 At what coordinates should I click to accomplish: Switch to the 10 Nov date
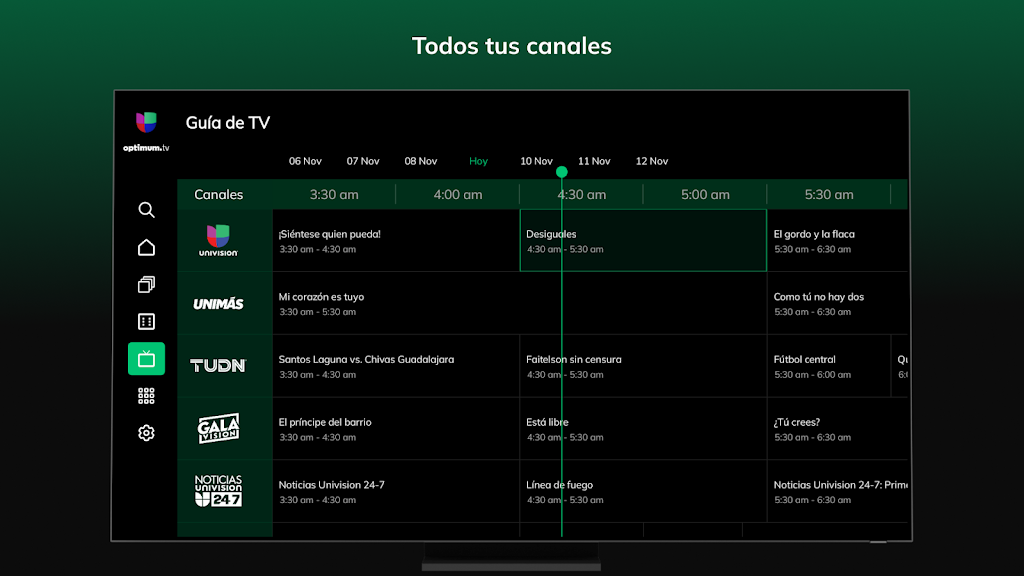[x=536, y=161]
